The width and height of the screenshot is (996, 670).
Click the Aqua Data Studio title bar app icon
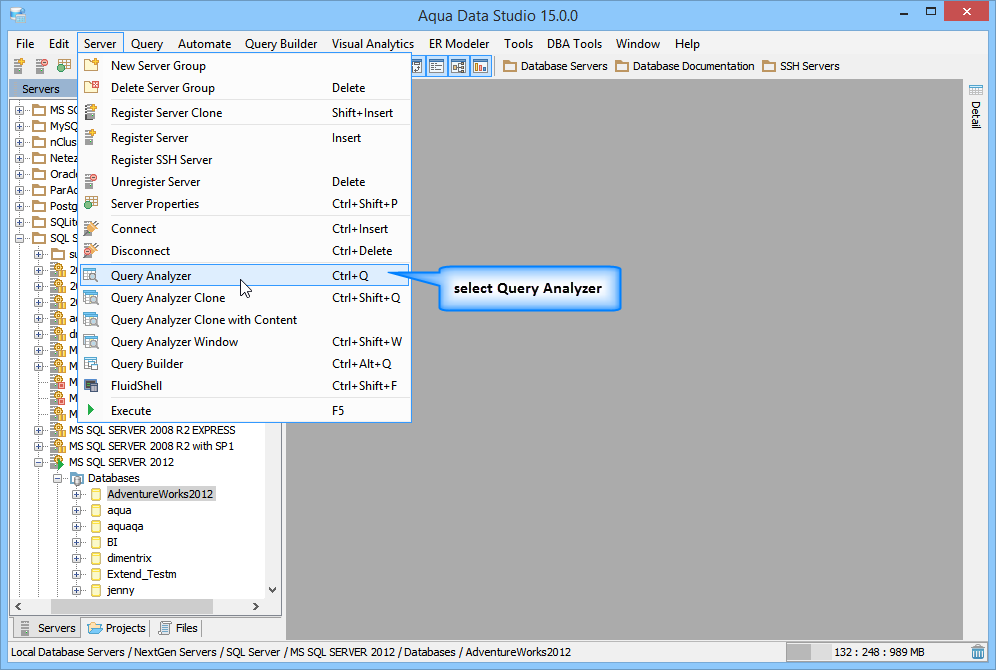18,15
